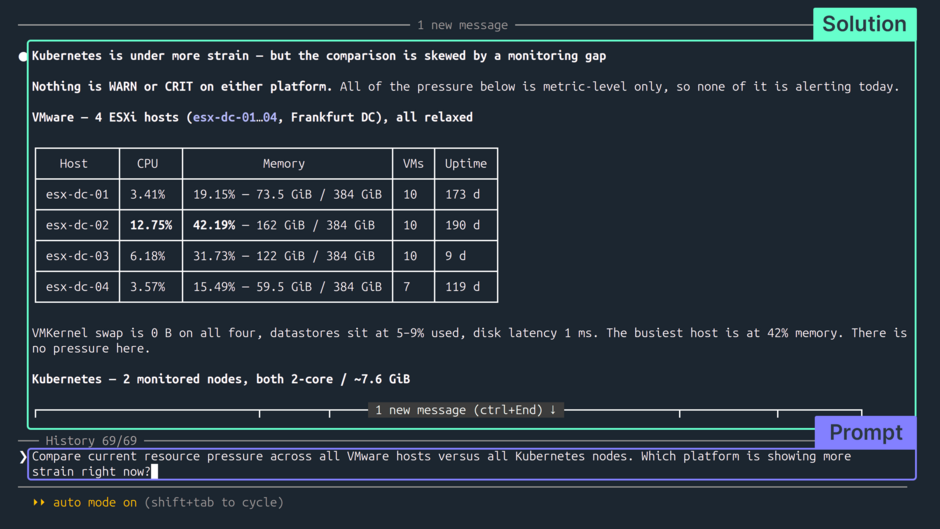The image size is (940, 529).
Task: Click the double-arrow auto mode icon
Action: pos(39,502)
